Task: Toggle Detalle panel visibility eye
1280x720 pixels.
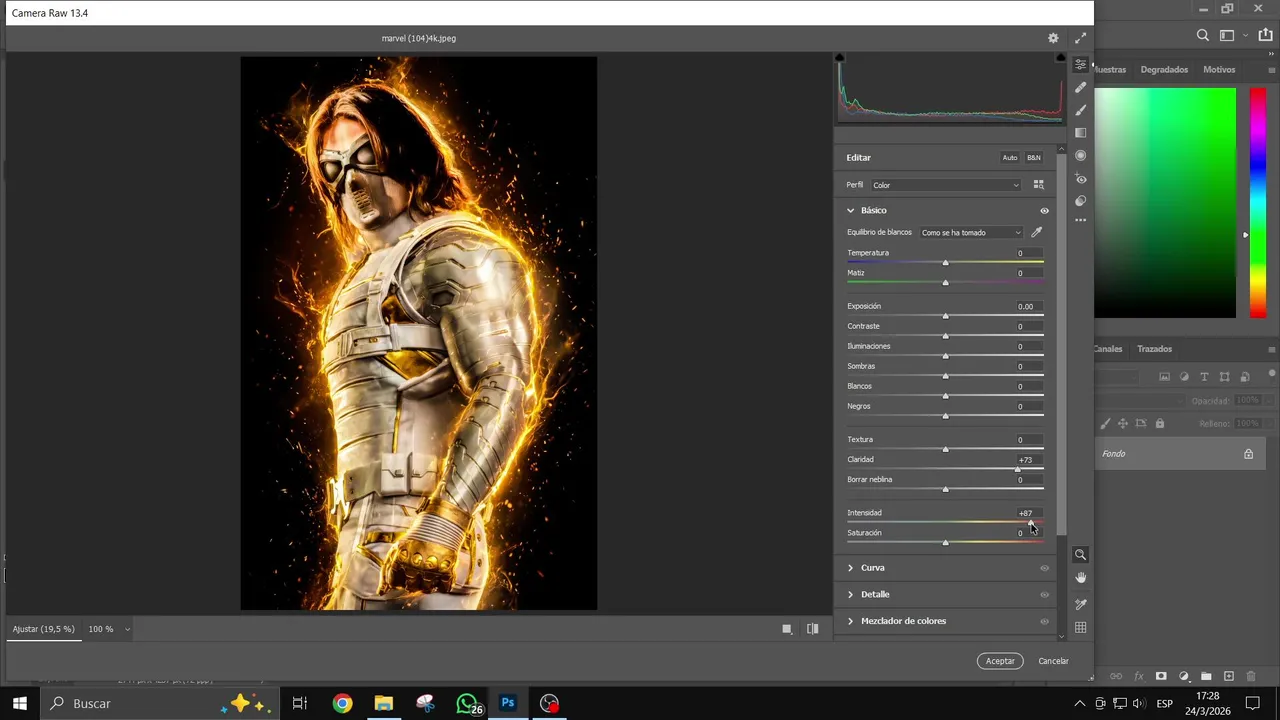Action: pos(1044,595)
